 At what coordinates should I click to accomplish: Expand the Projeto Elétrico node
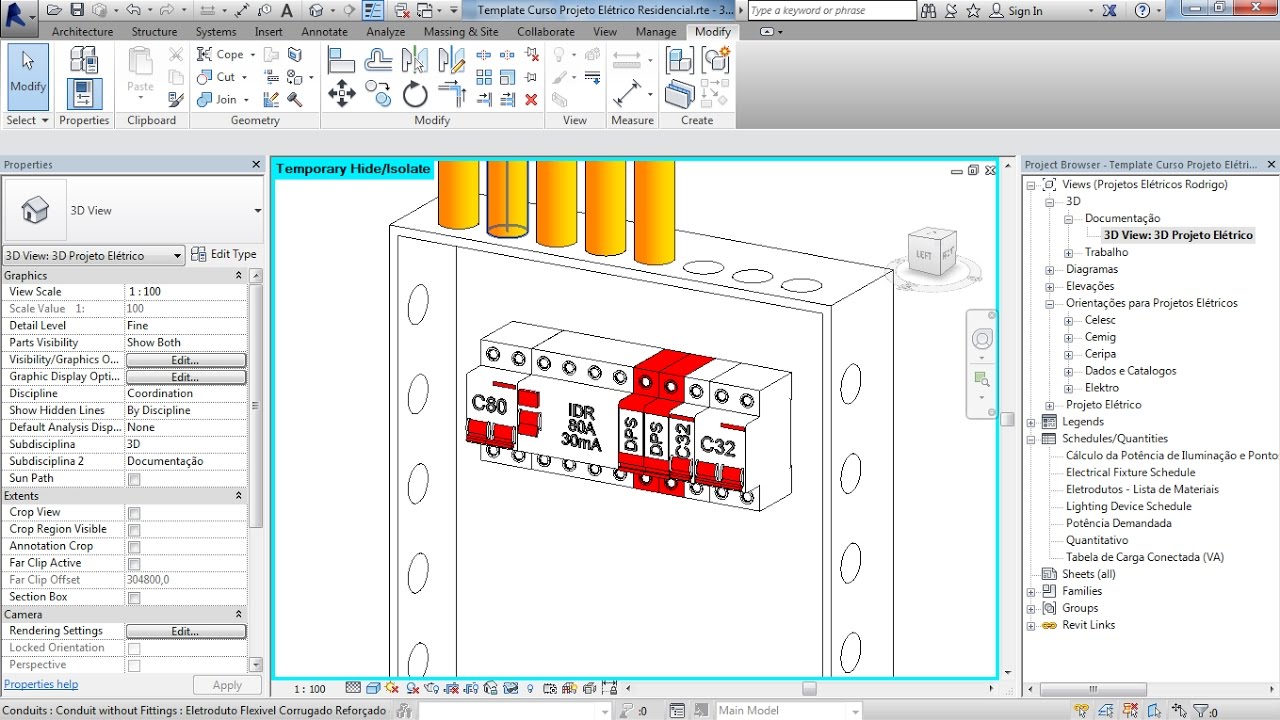1049,405
